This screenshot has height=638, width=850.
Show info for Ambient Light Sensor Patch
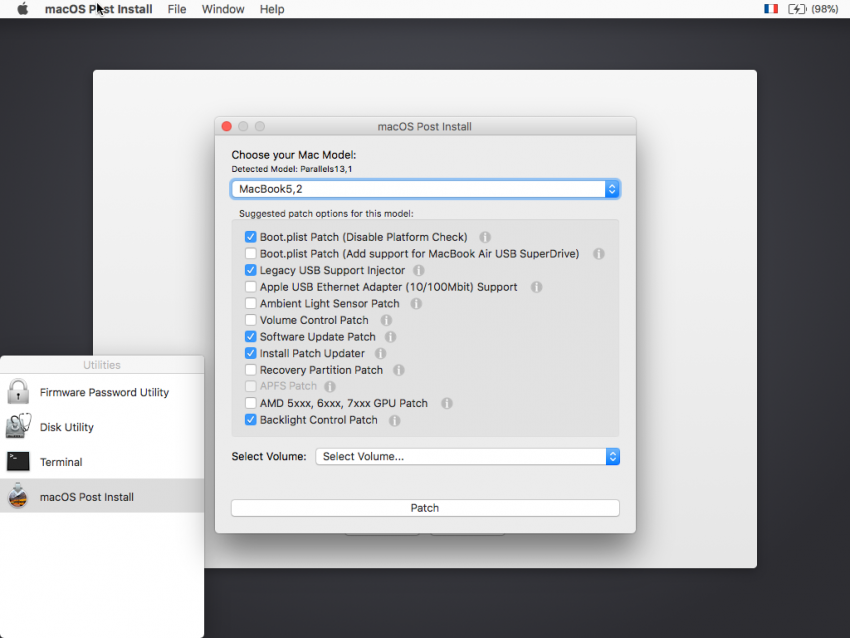[416, 304]
